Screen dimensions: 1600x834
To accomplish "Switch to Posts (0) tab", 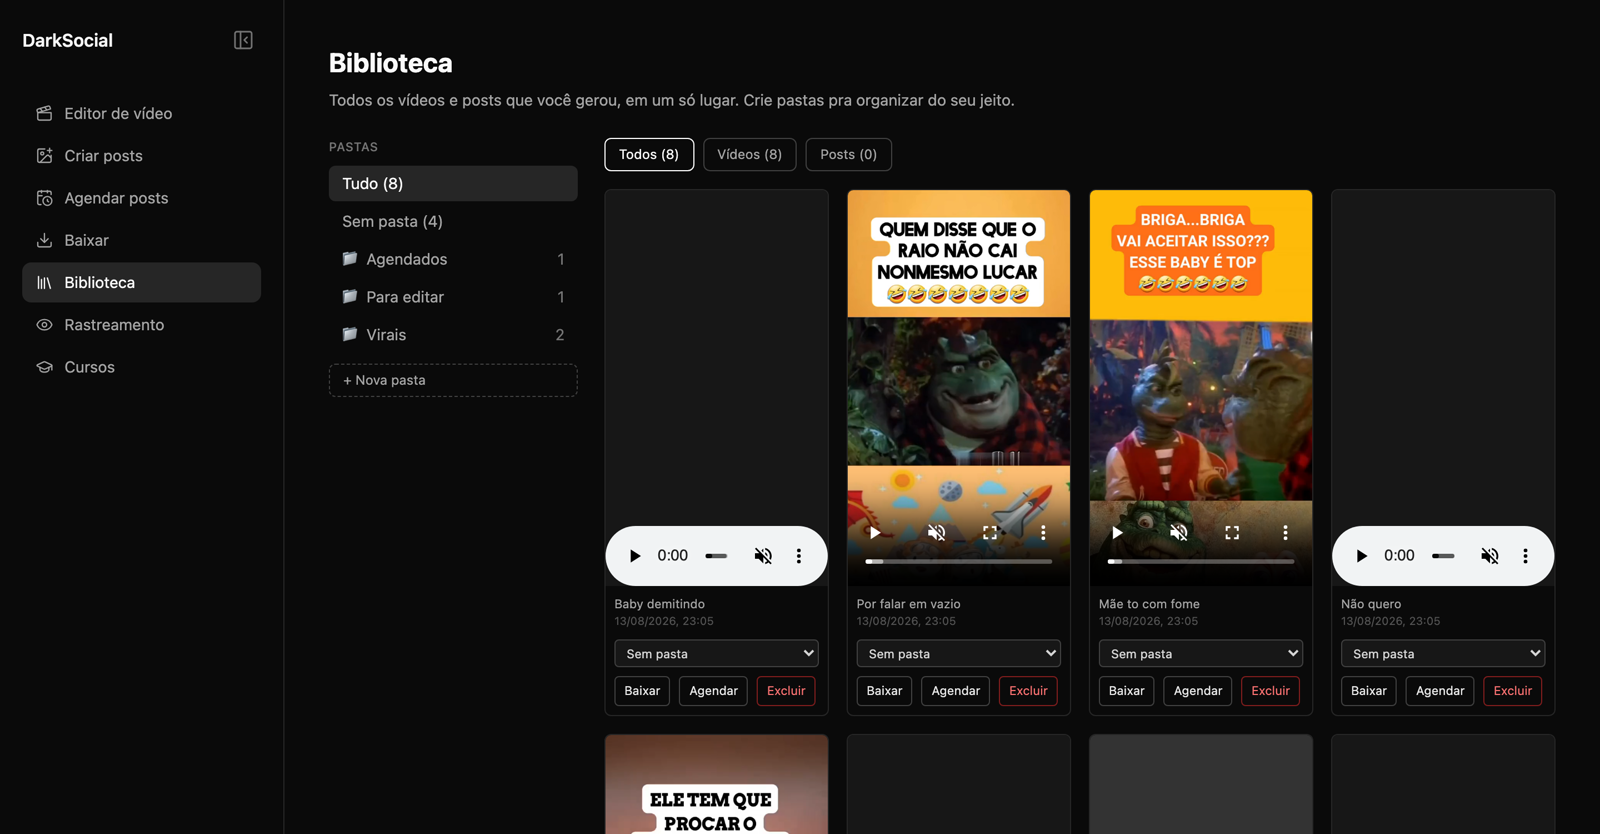I will coord(848,154).
